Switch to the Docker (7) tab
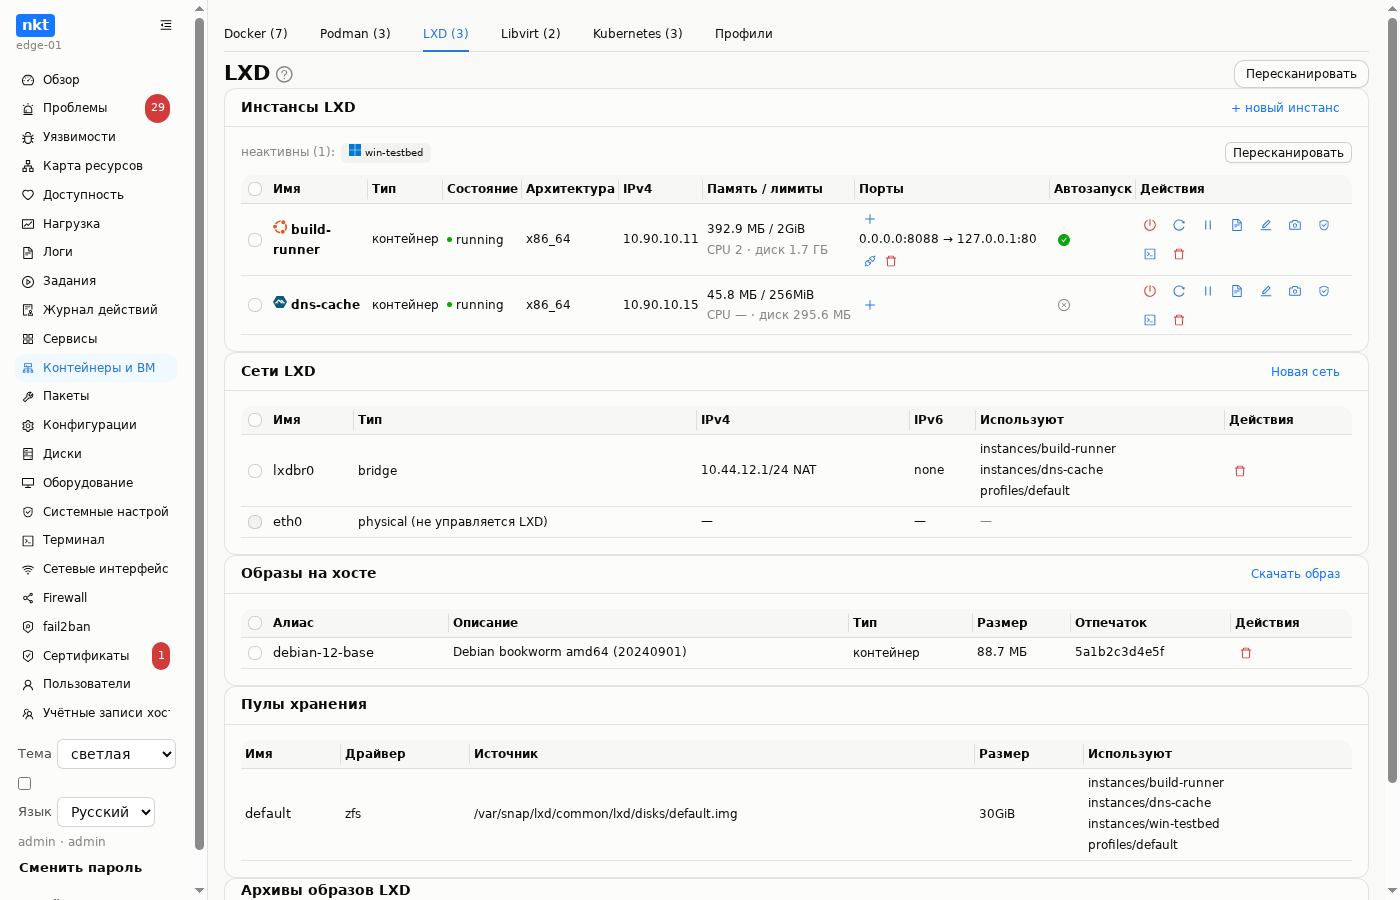This screenshot has height=900, width=1400. tap(256, 34)
